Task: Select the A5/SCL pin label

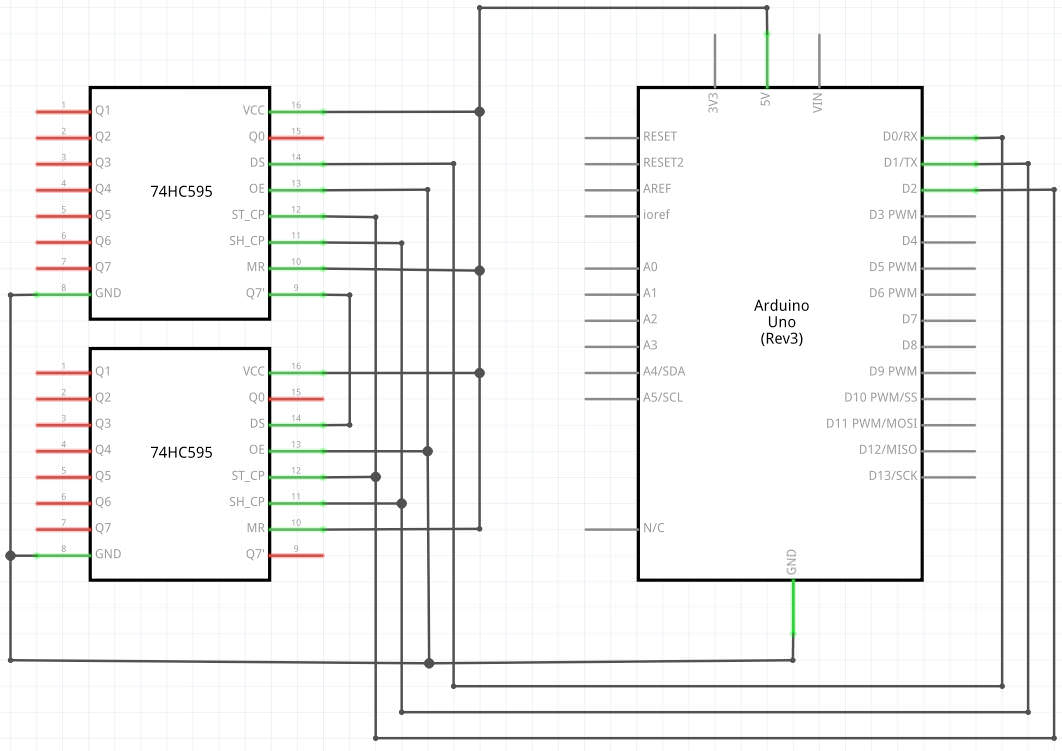Action: [662, 398]
